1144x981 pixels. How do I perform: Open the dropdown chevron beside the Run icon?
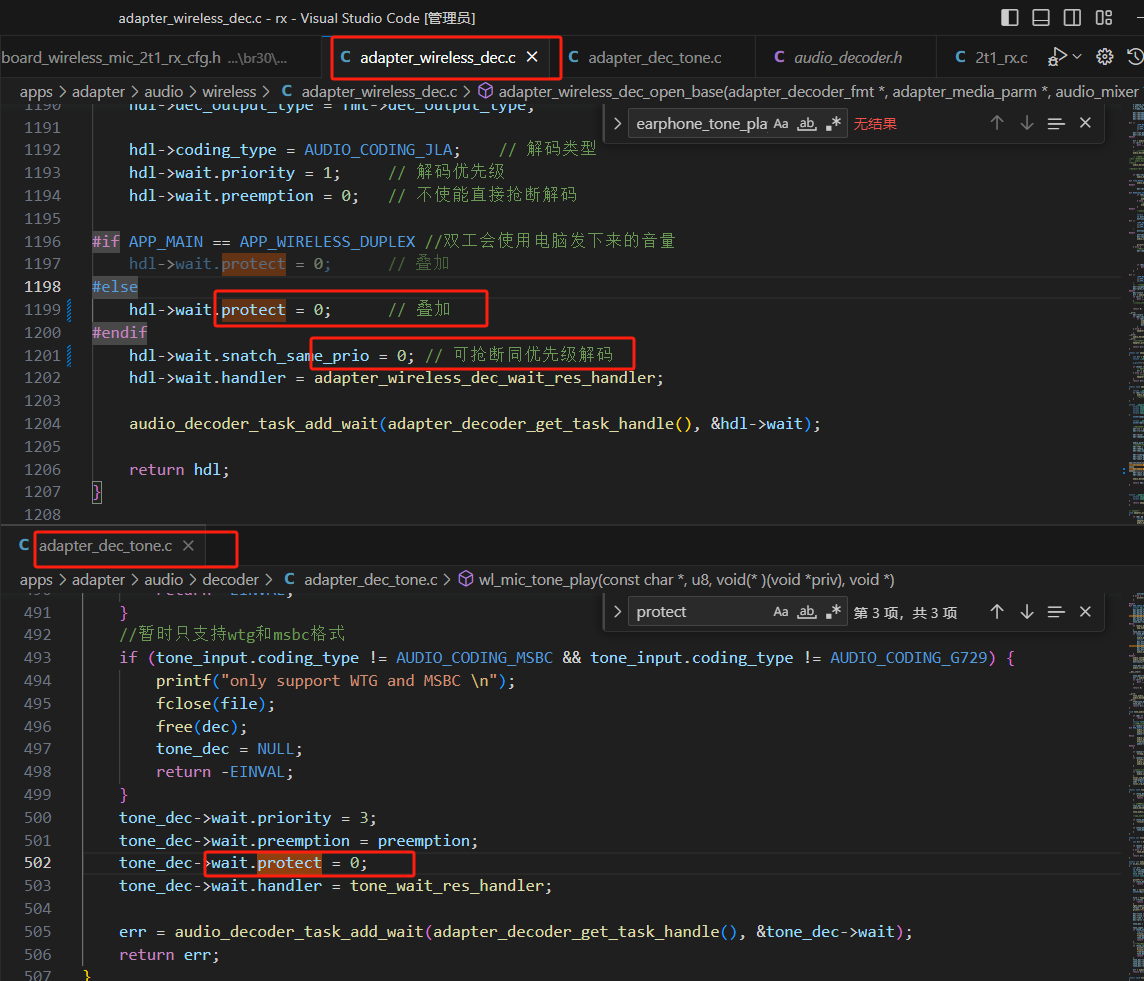point(1077,57)
